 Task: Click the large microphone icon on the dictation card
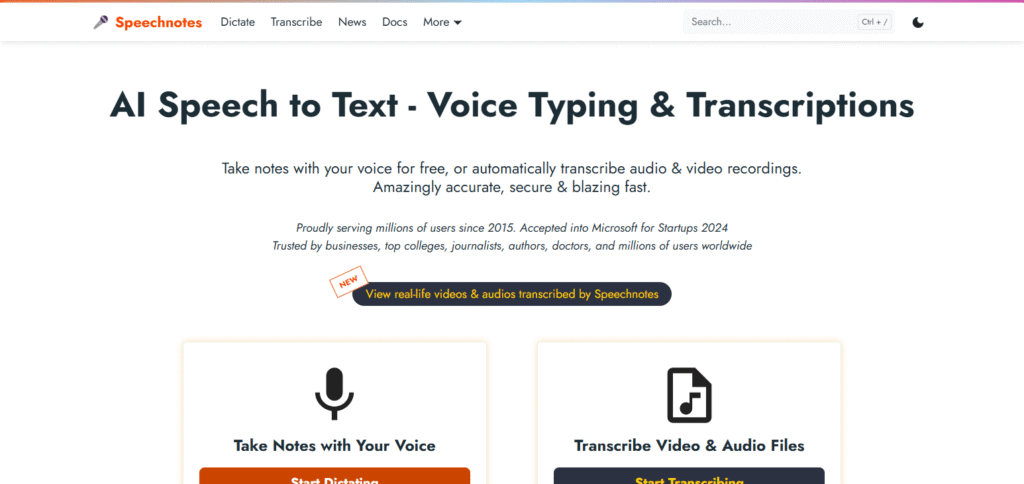(x=334, y=393)
